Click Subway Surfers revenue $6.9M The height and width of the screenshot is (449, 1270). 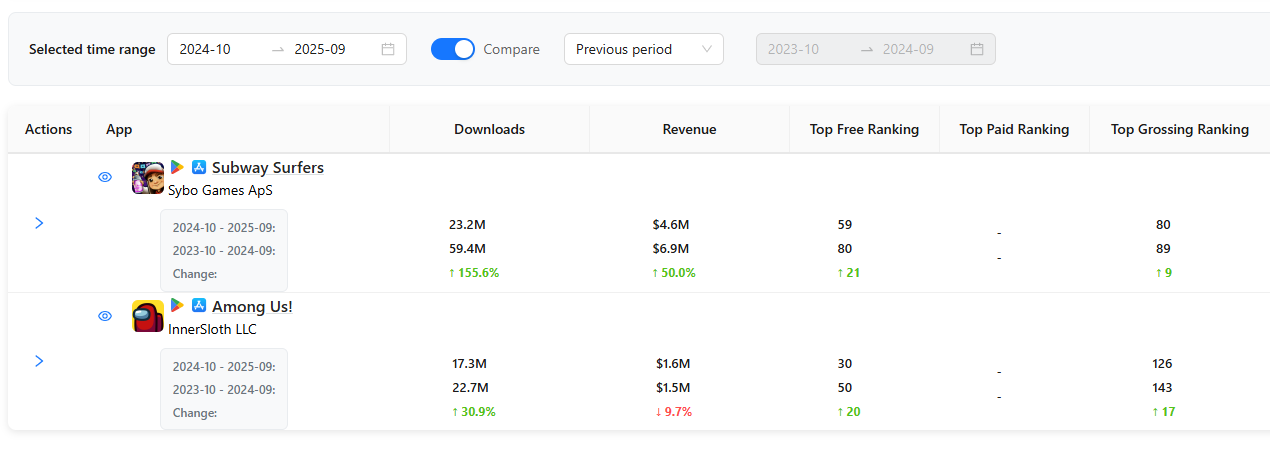672,249
